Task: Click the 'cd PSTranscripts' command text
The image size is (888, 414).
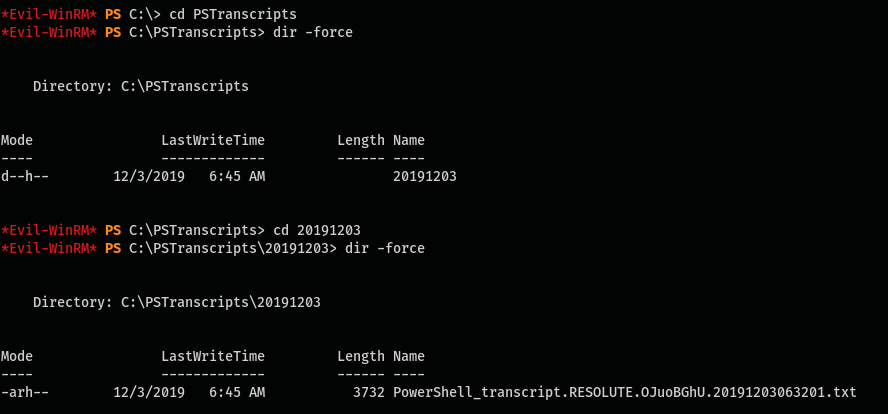Action: [233, 14]
